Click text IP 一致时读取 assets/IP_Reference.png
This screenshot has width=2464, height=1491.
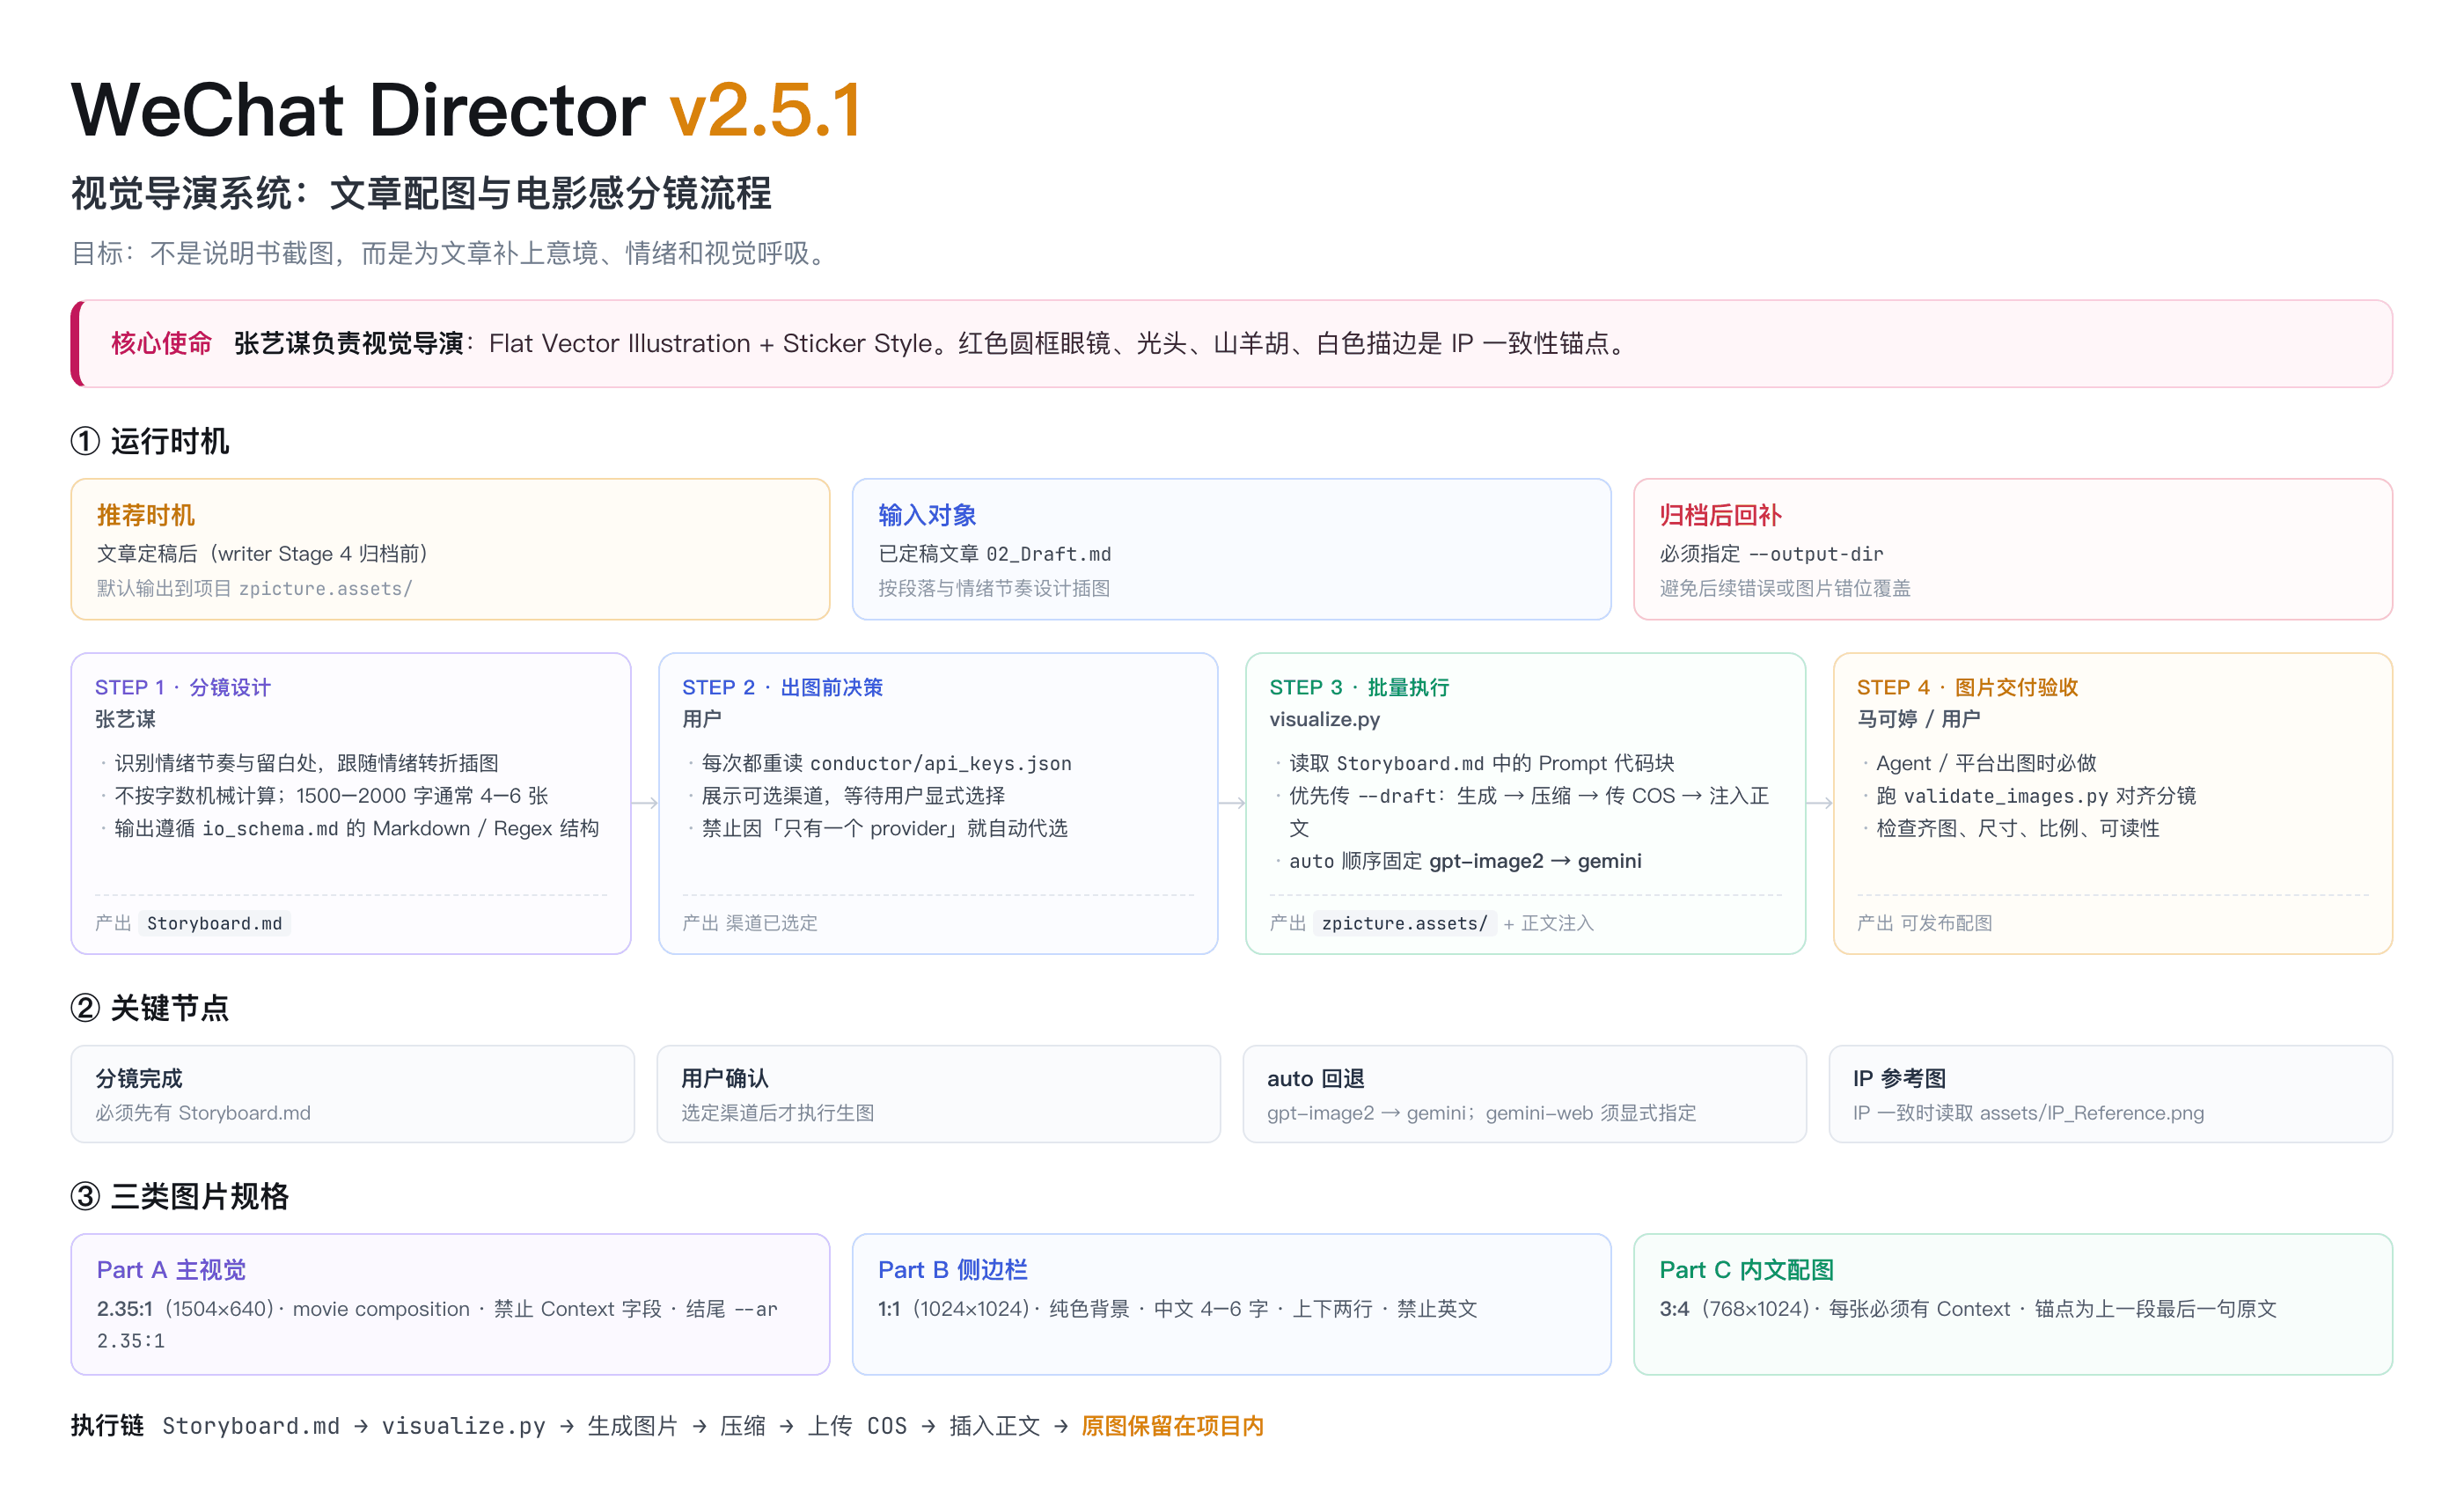click(x=2028, y=1113)
